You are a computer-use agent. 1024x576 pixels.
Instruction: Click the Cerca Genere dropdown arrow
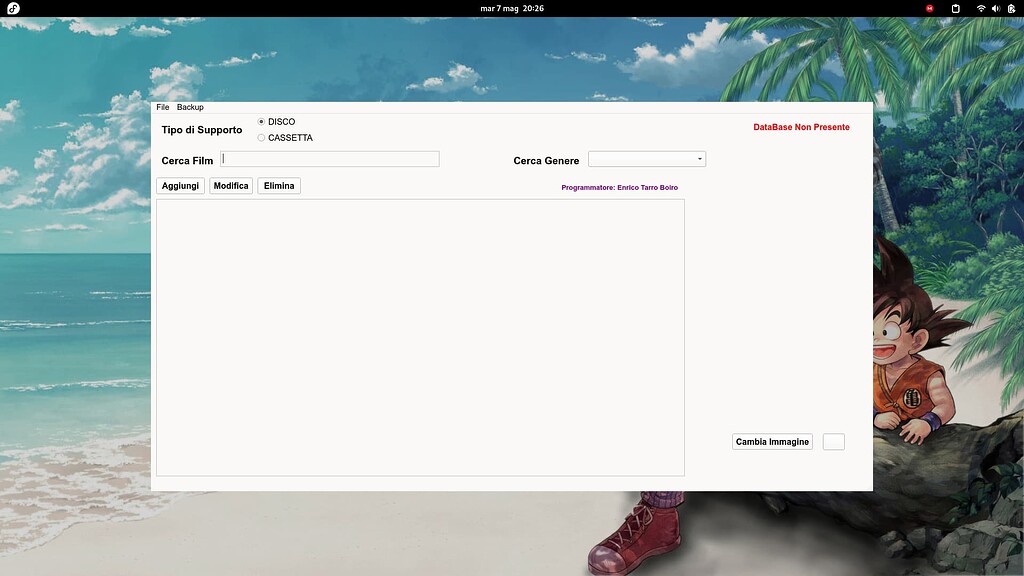pos(699,159)
